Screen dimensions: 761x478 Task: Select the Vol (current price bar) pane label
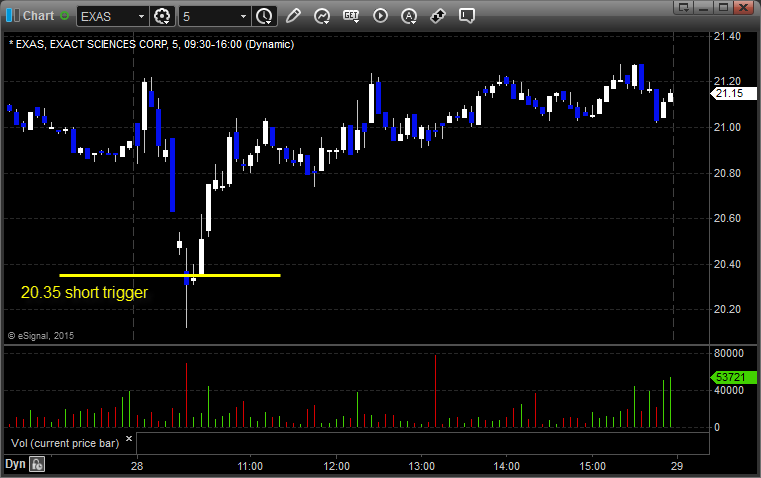tap(65, 443)
